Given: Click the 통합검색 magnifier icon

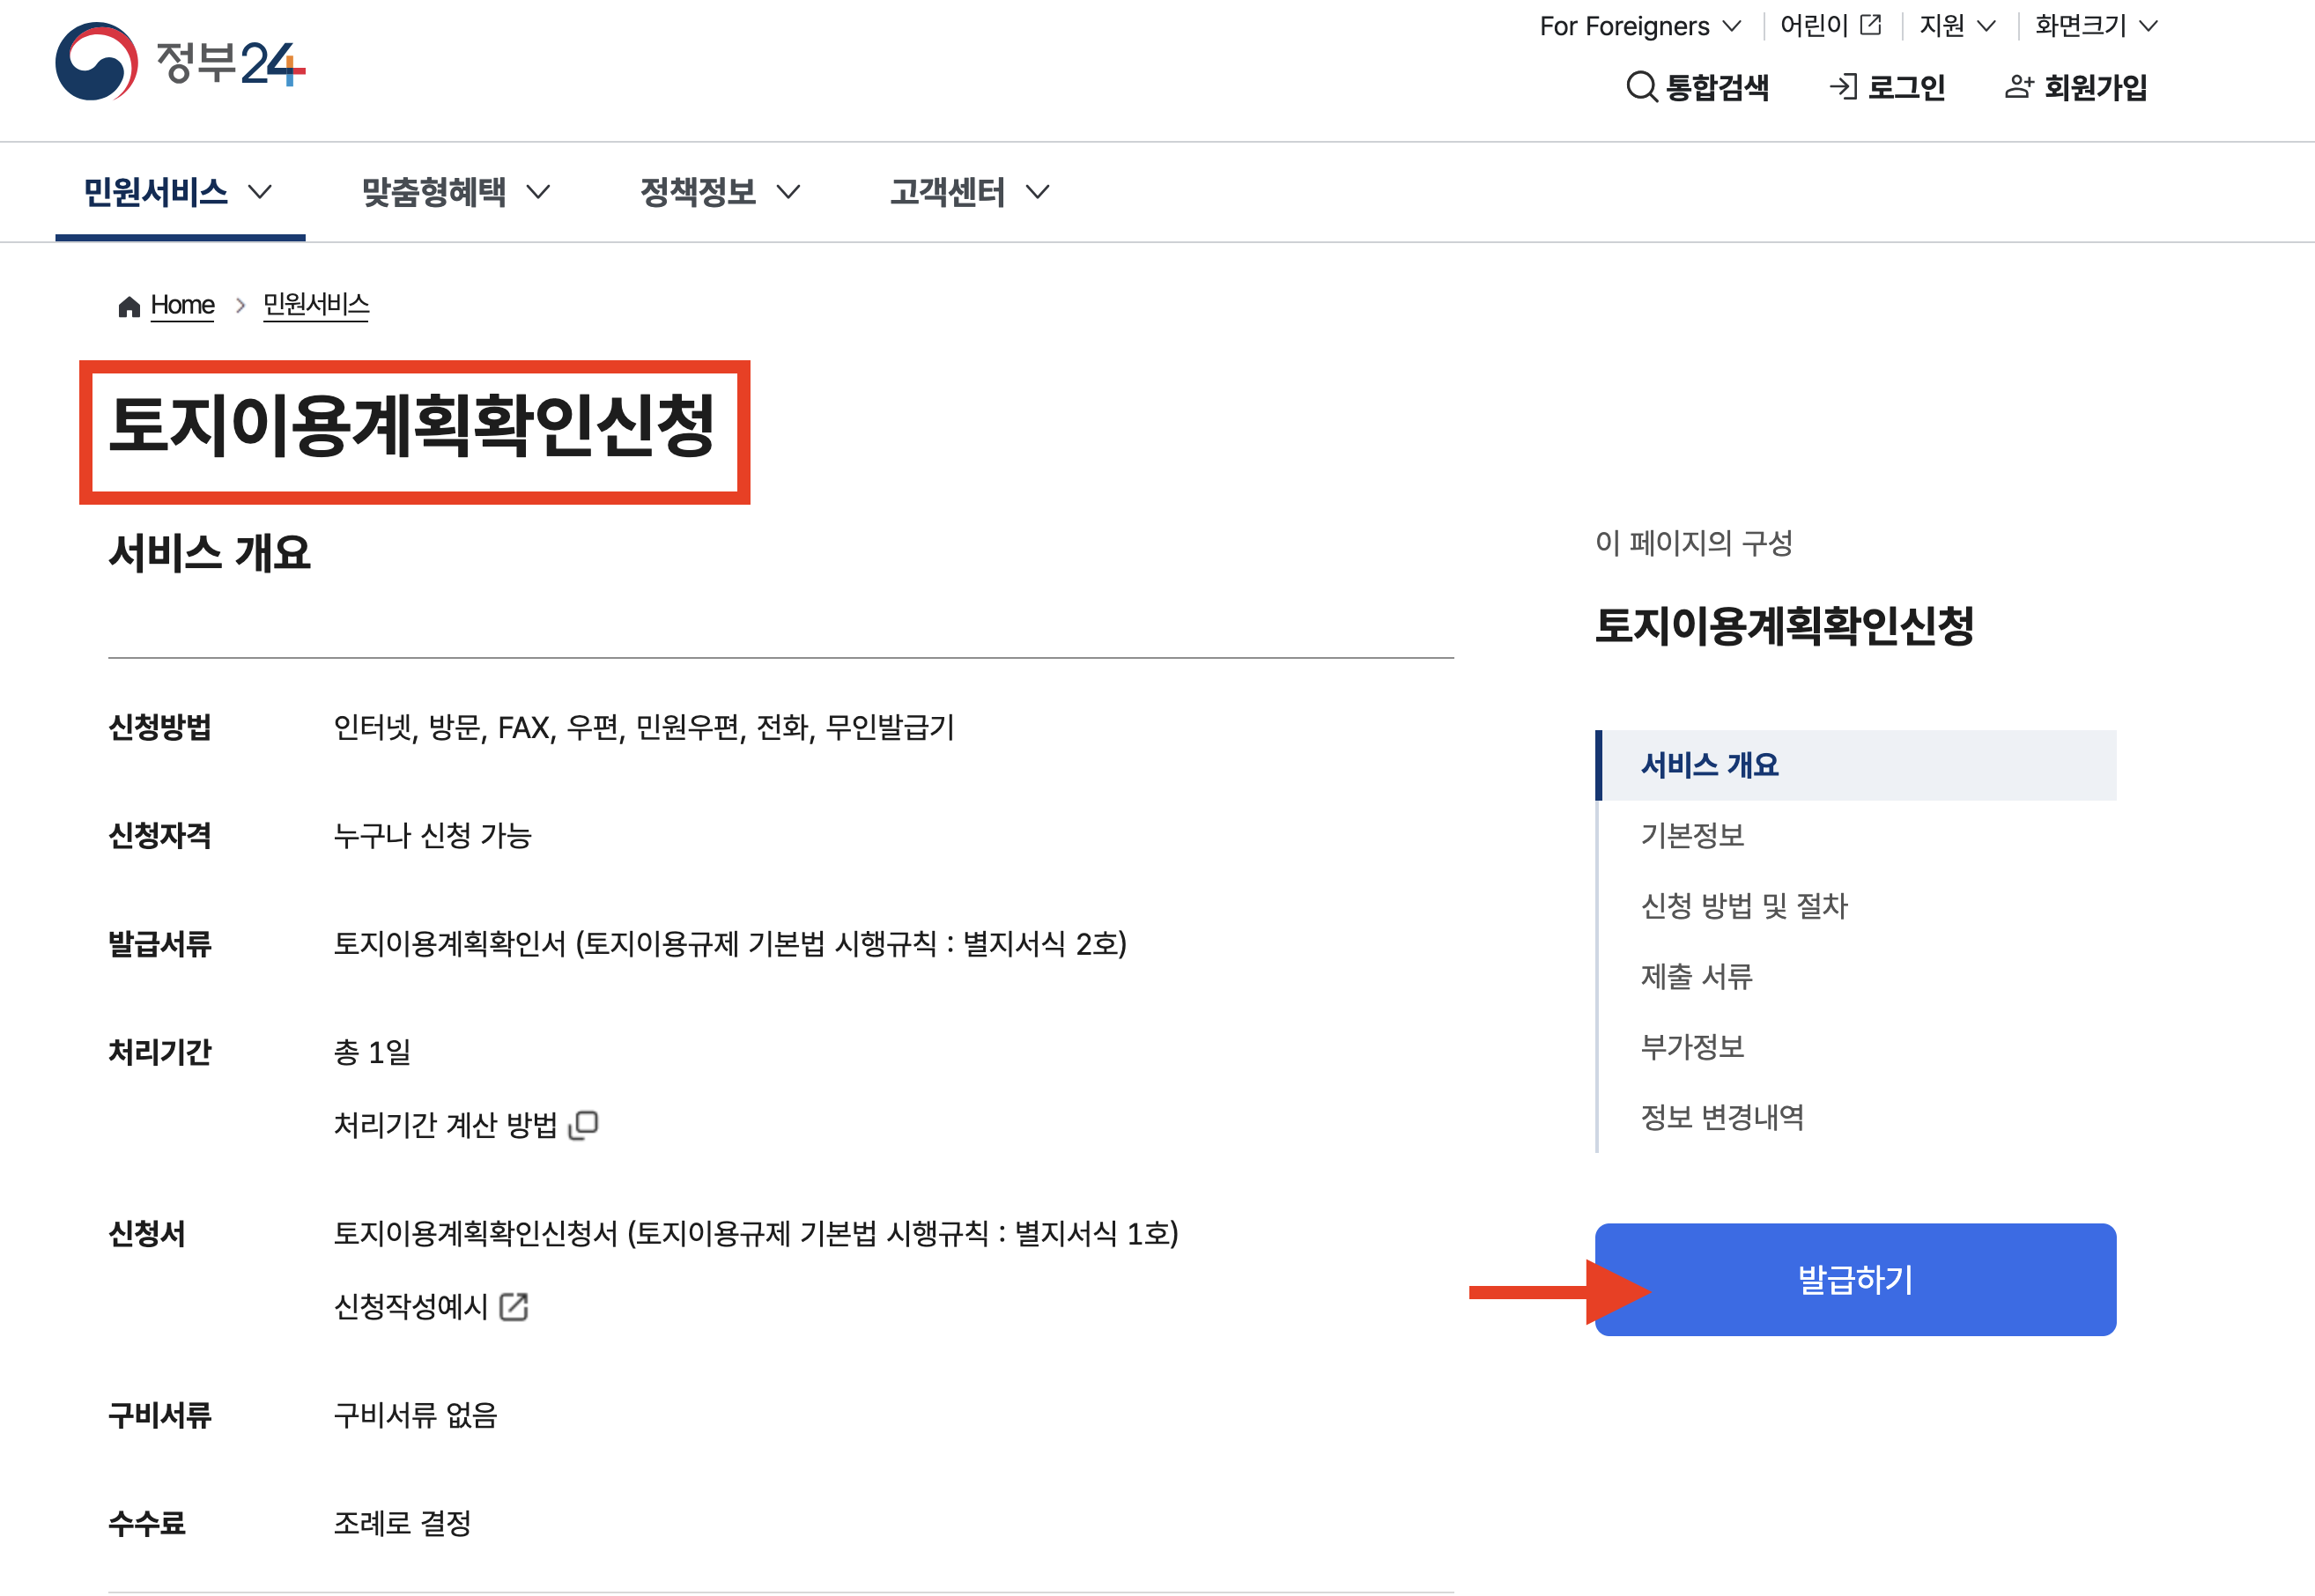Looking at the screenshot, I should [x=1641, y=87].
